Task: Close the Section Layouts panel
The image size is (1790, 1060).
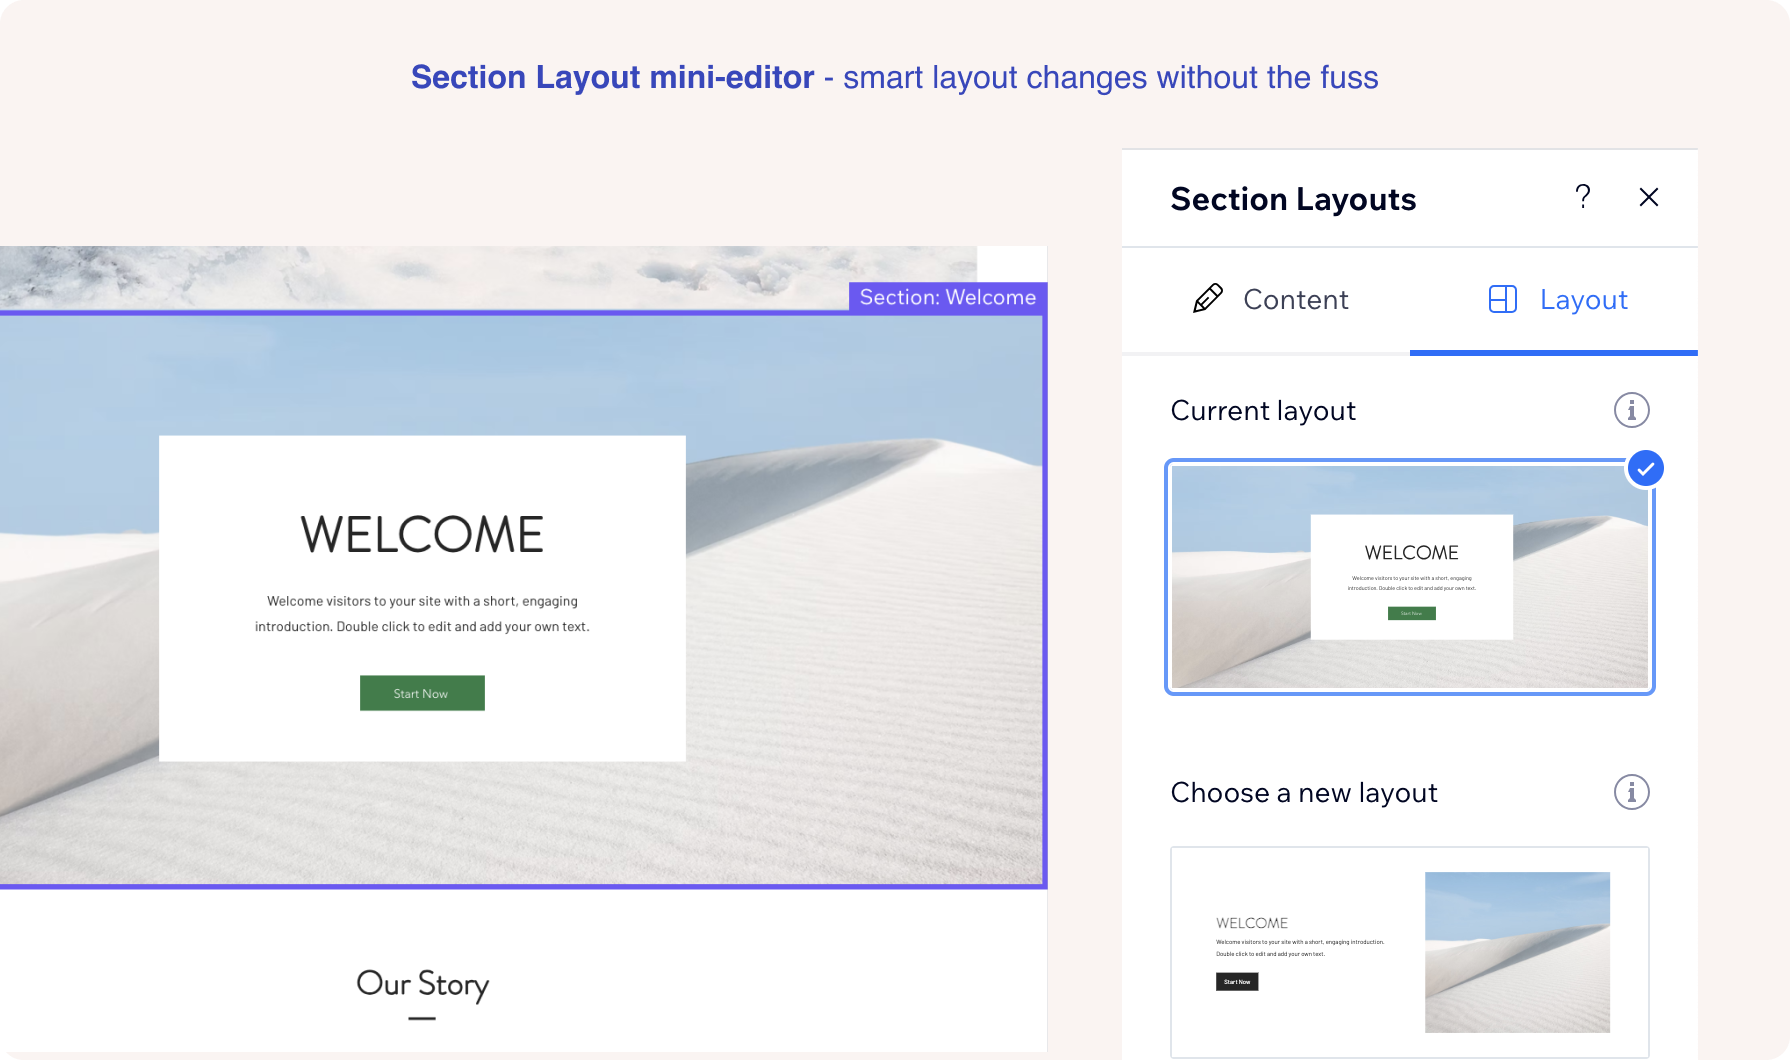Action: 1649,197
